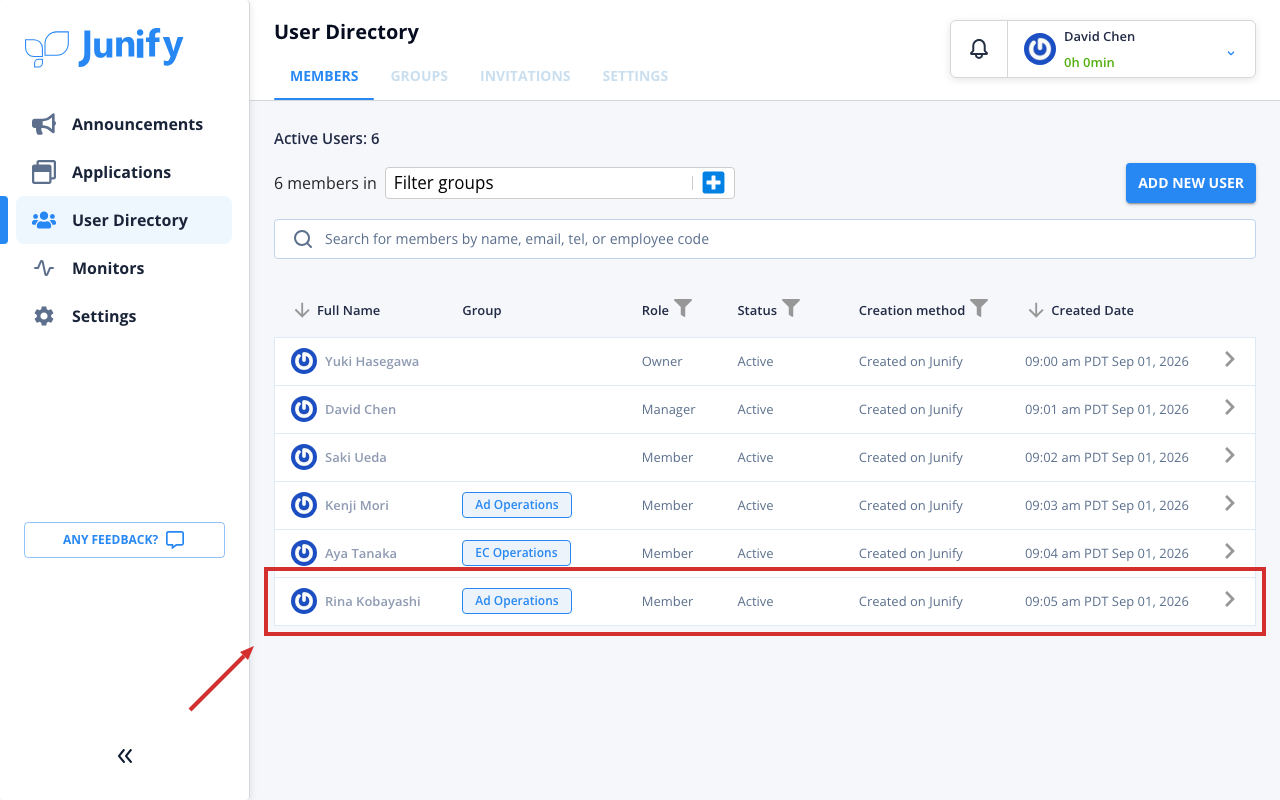Click Kenji Mori's Ad Operations group tag
1280x800 pixels.
(x=517, y=505)
